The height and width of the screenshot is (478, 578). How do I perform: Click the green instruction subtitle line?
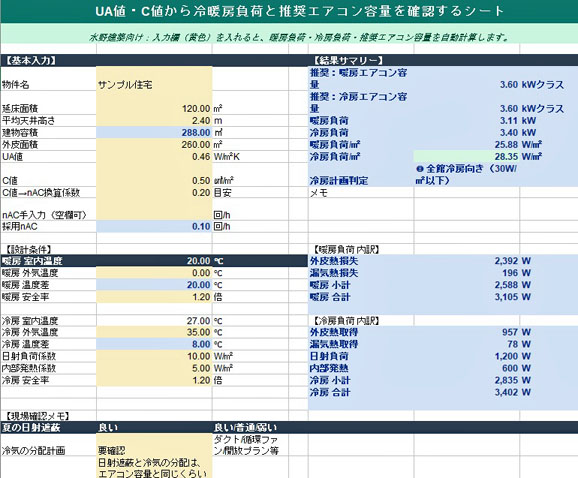tap(299, 37)
